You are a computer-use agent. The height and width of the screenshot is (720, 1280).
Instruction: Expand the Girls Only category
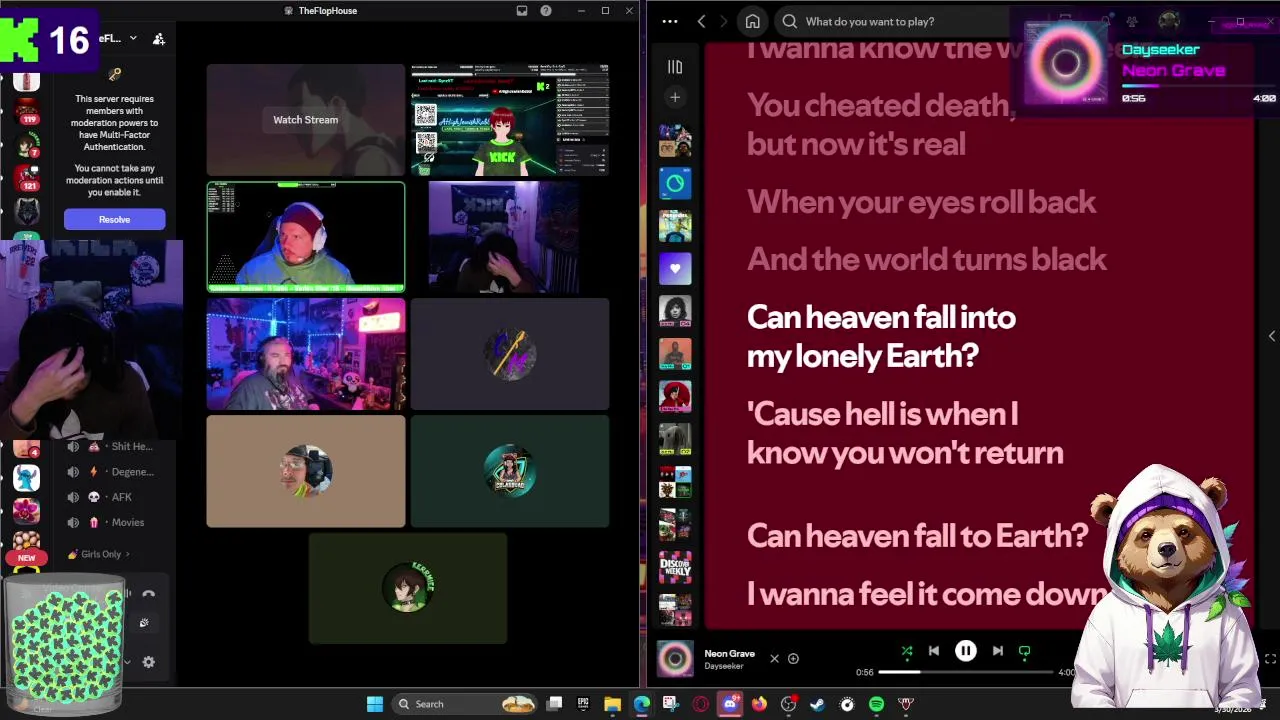pos(99,554)
